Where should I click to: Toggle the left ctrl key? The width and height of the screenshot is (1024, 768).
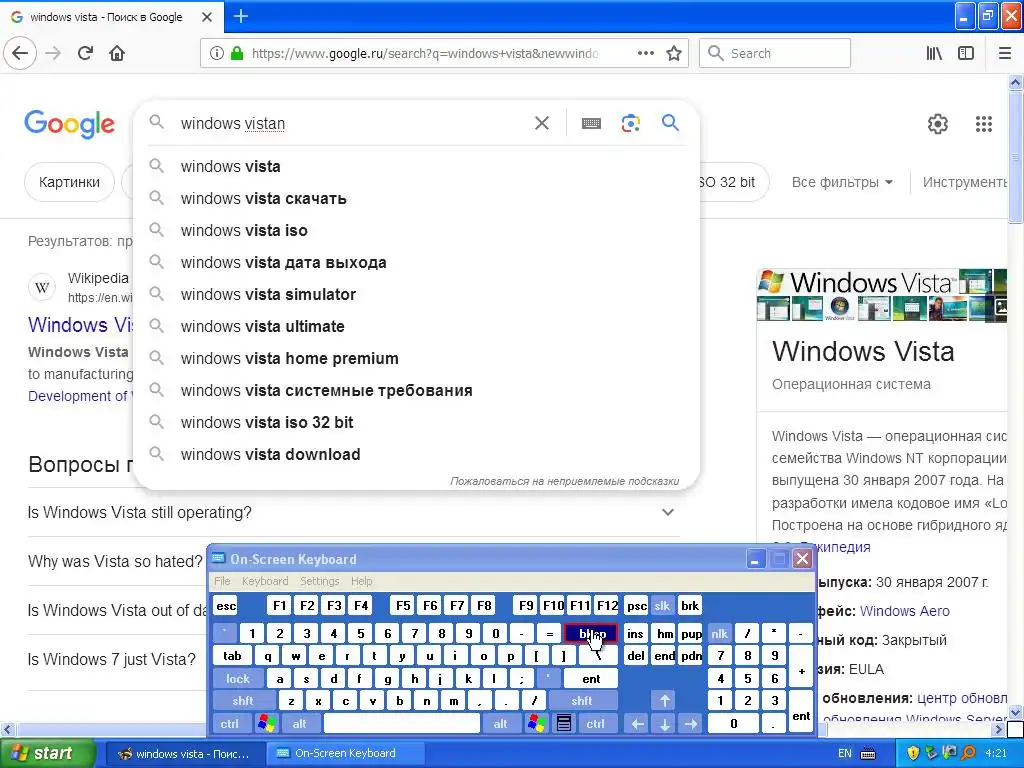coord(230,724)
